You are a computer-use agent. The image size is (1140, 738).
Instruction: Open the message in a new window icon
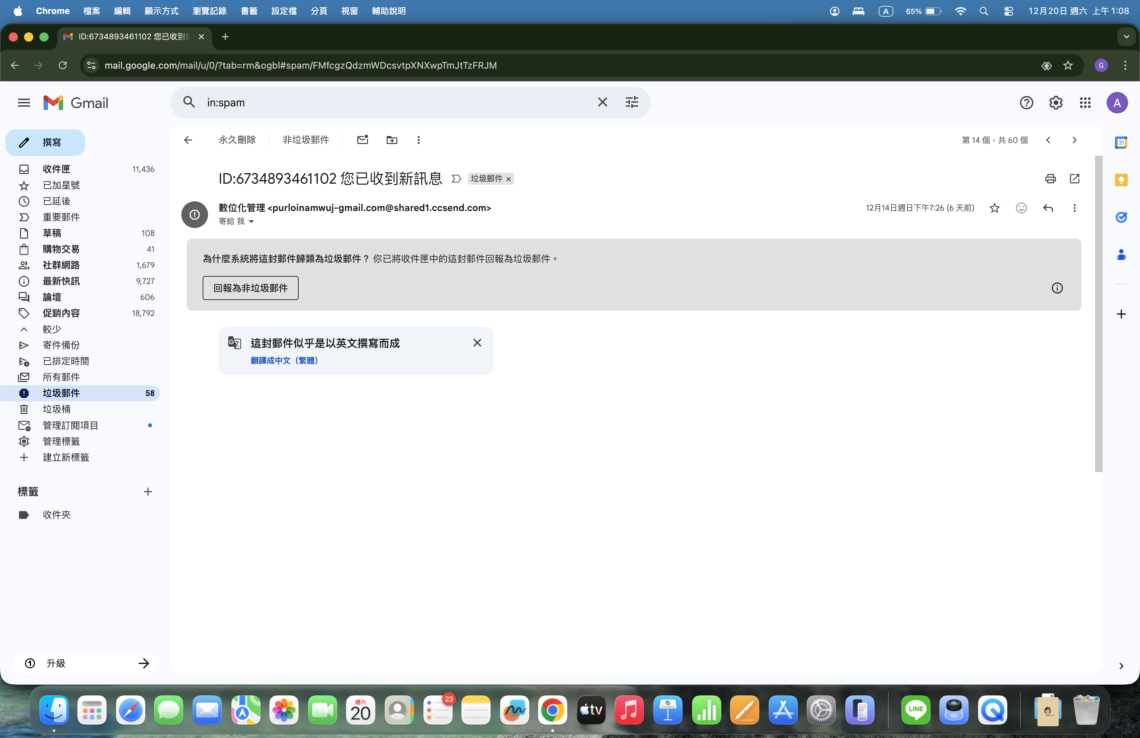click(x=1075, y=178)
